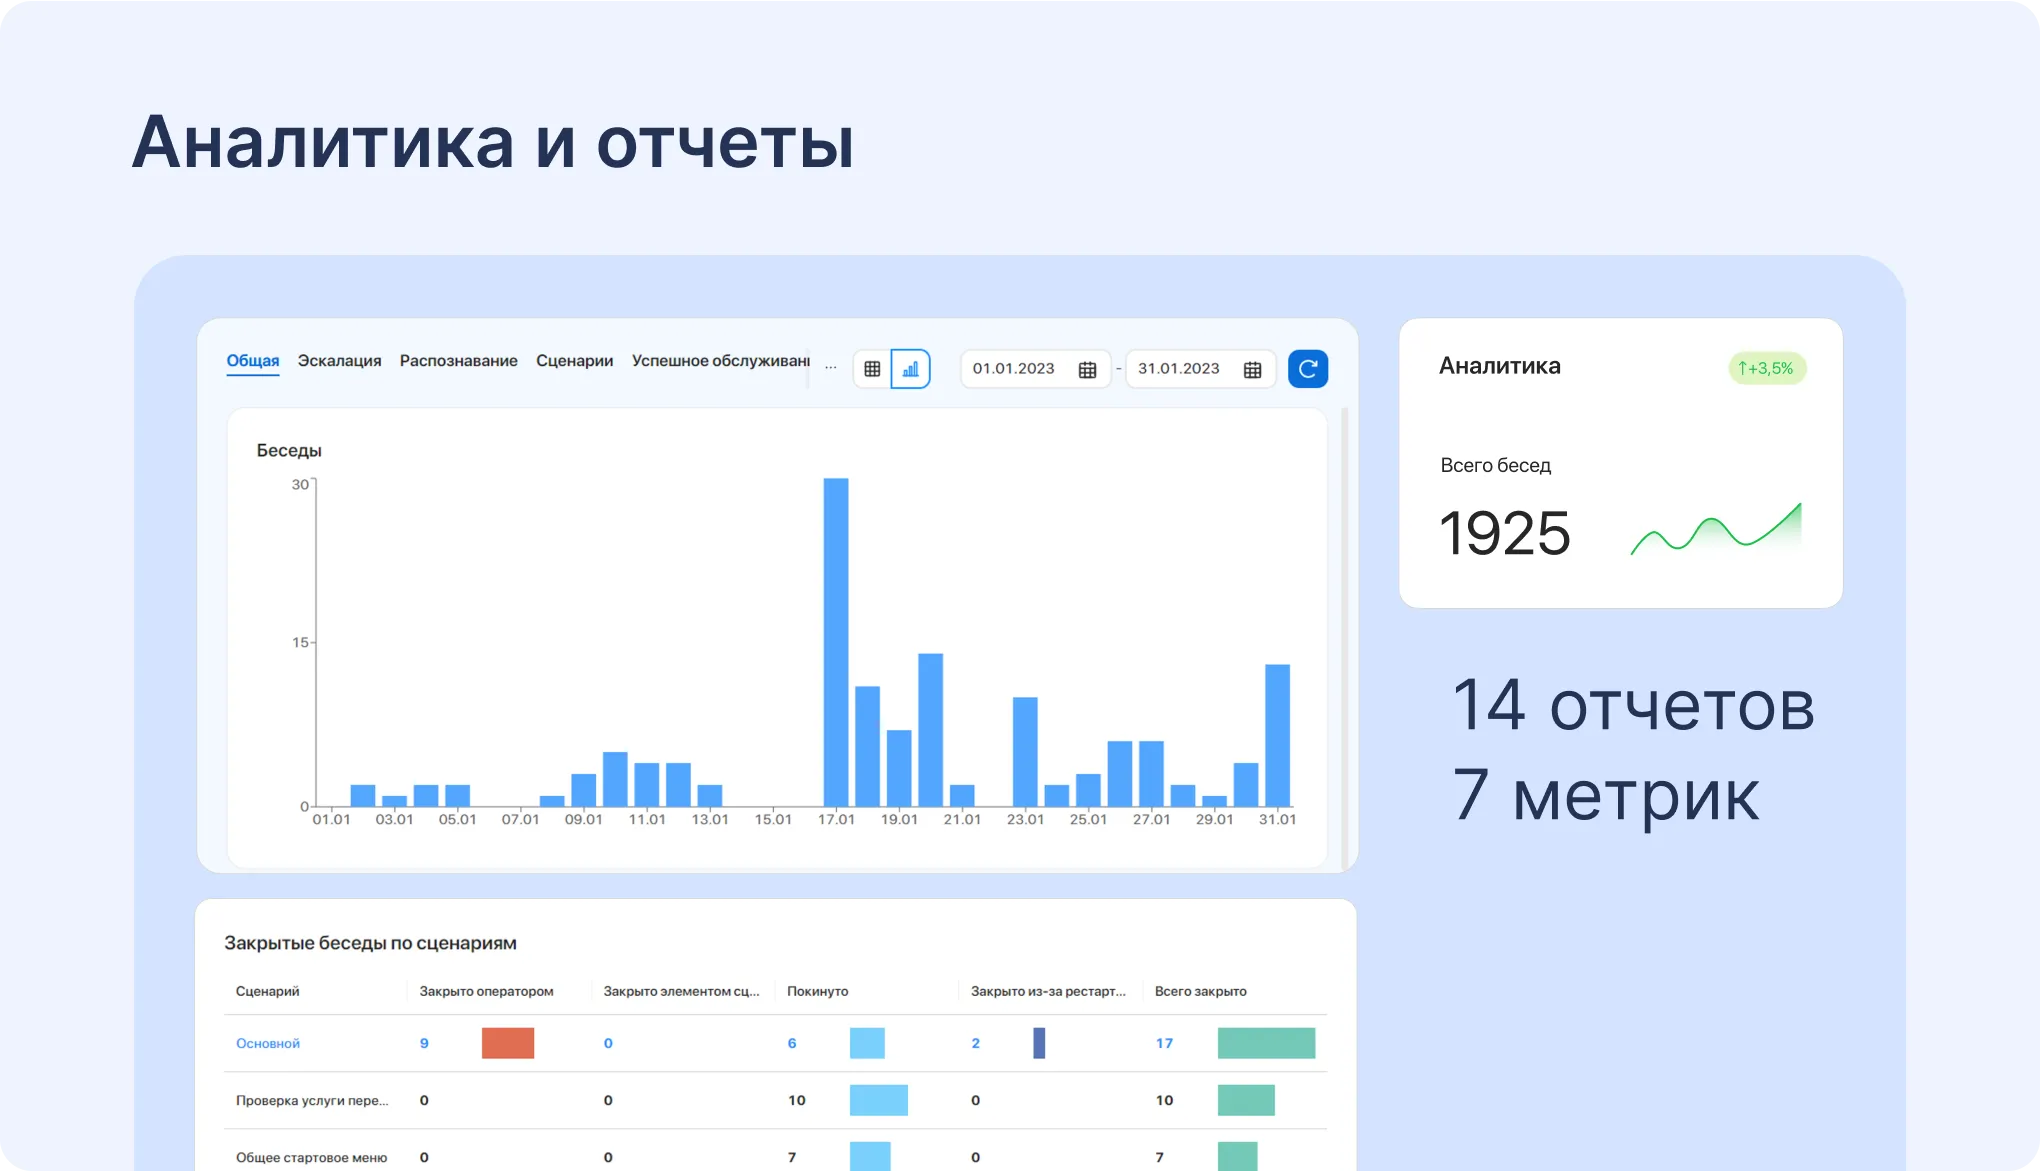
Task: Click the red bar for Закрыто оператором
Action: click(508, 1043)
